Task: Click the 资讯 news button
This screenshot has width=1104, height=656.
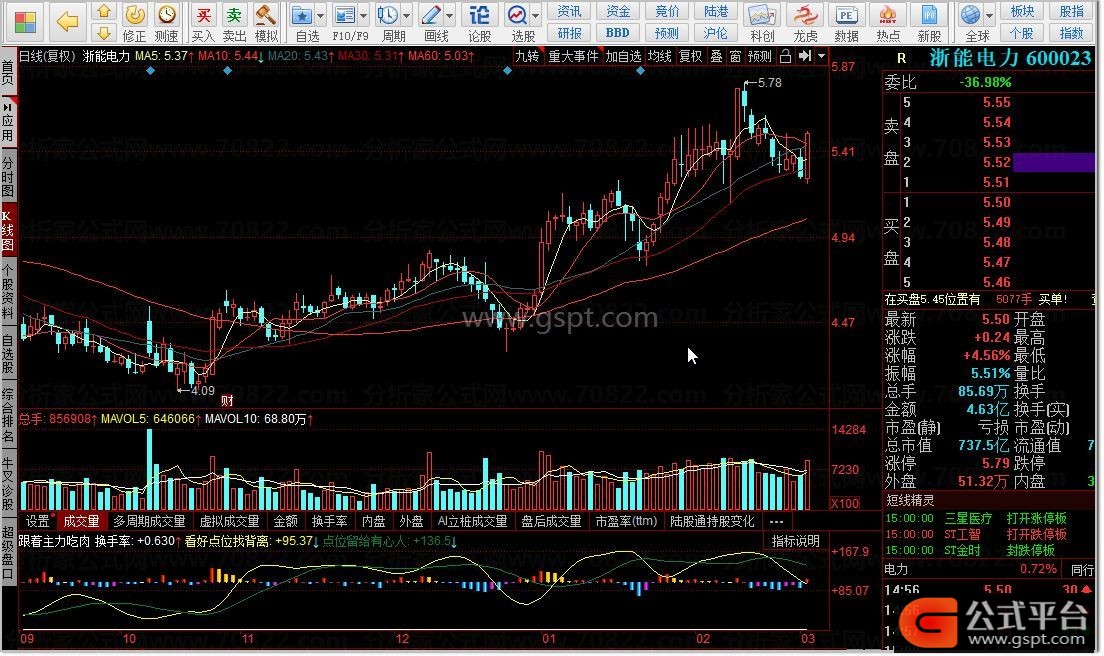Action: click(569, 11)
